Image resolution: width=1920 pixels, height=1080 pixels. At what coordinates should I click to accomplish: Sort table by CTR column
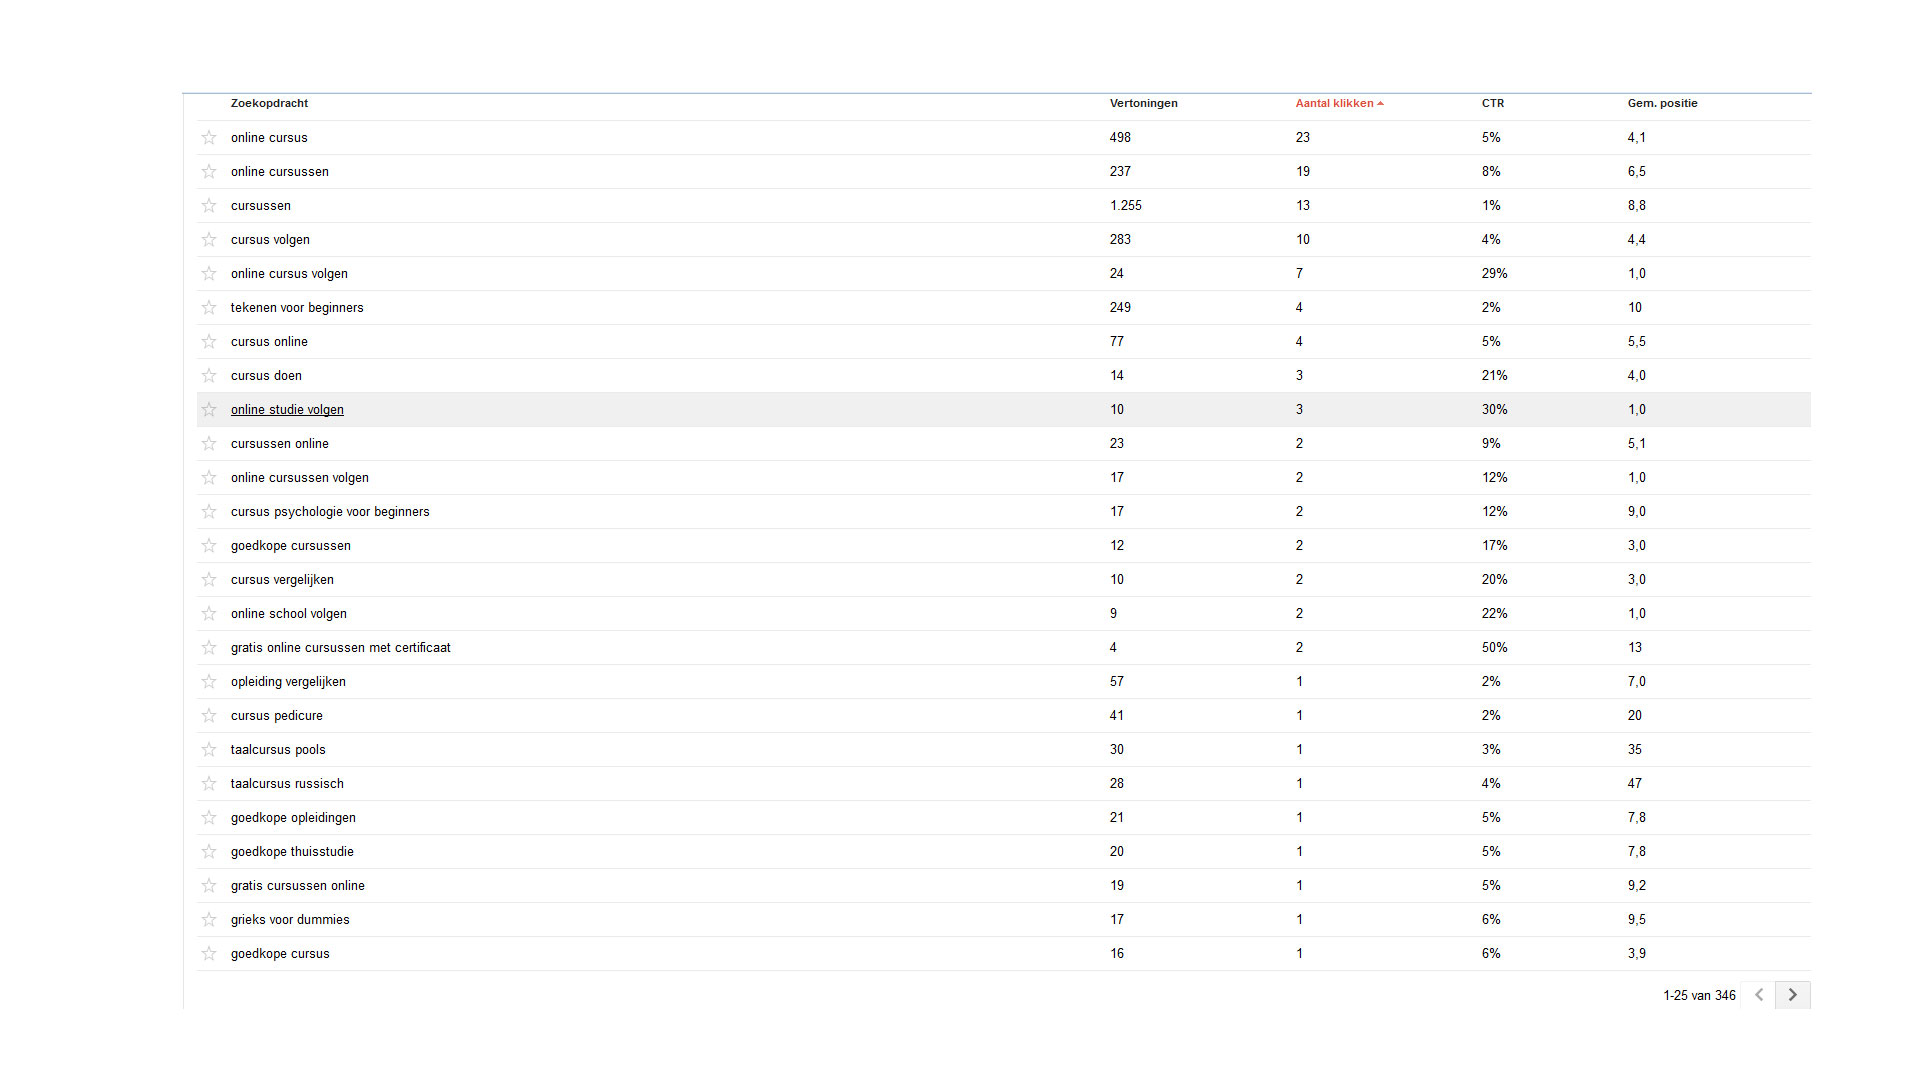[1493, 103]
